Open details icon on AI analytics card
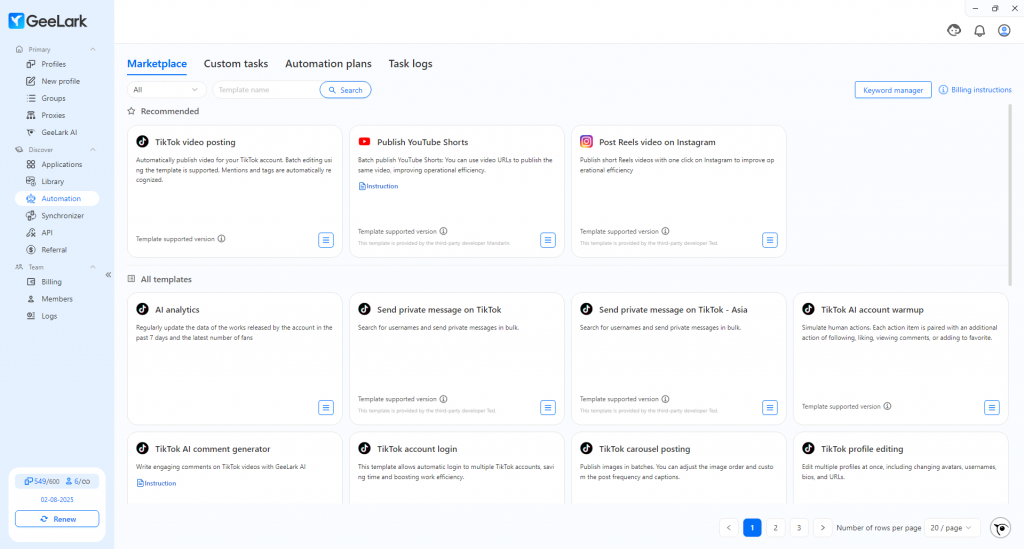Screen dimensions: 1024x549 (x=326, y=407)
